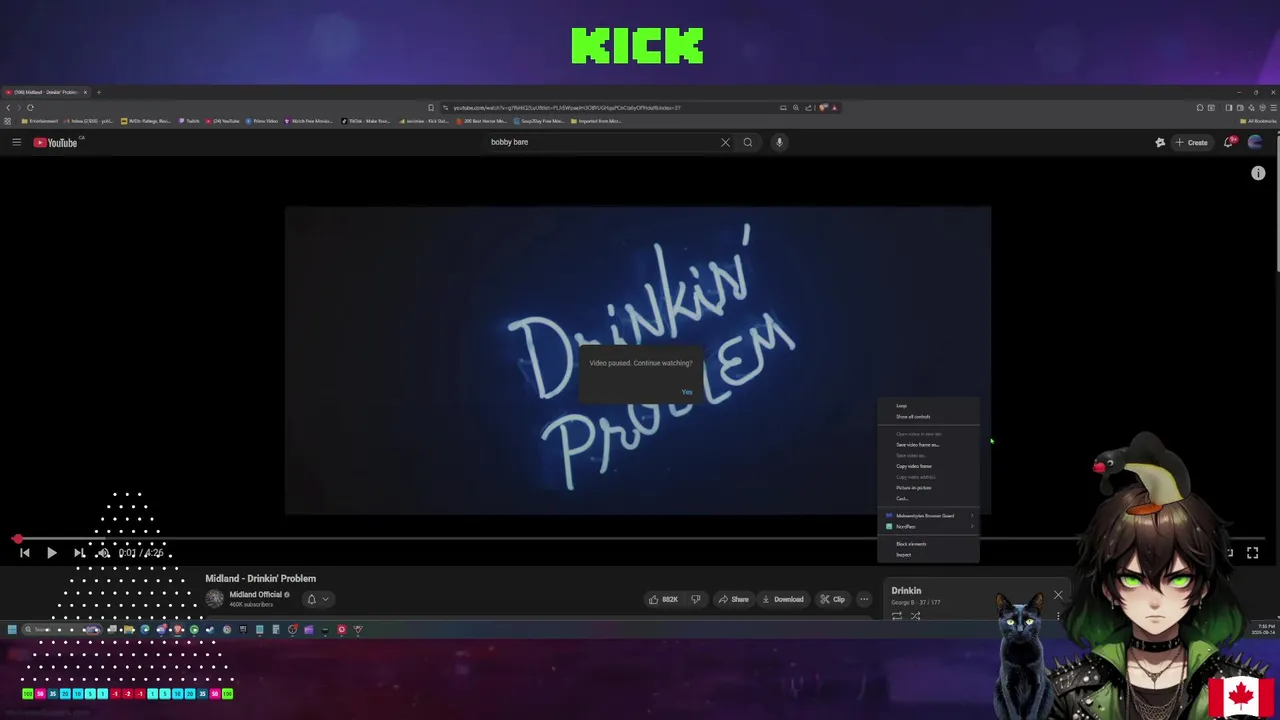
Task: Go to YouTube home via the logo
Action: (x=55, y=142)
